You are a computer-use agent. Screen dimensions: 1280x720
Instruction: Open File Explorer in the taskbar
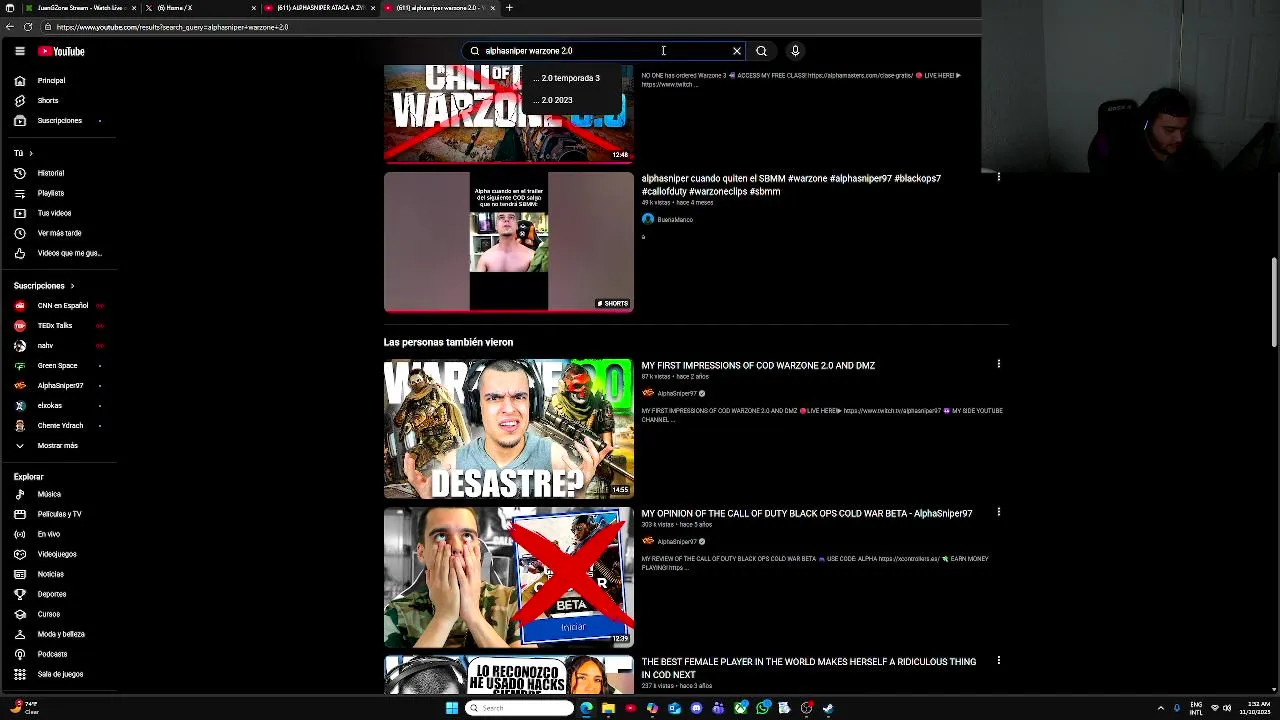608,708
